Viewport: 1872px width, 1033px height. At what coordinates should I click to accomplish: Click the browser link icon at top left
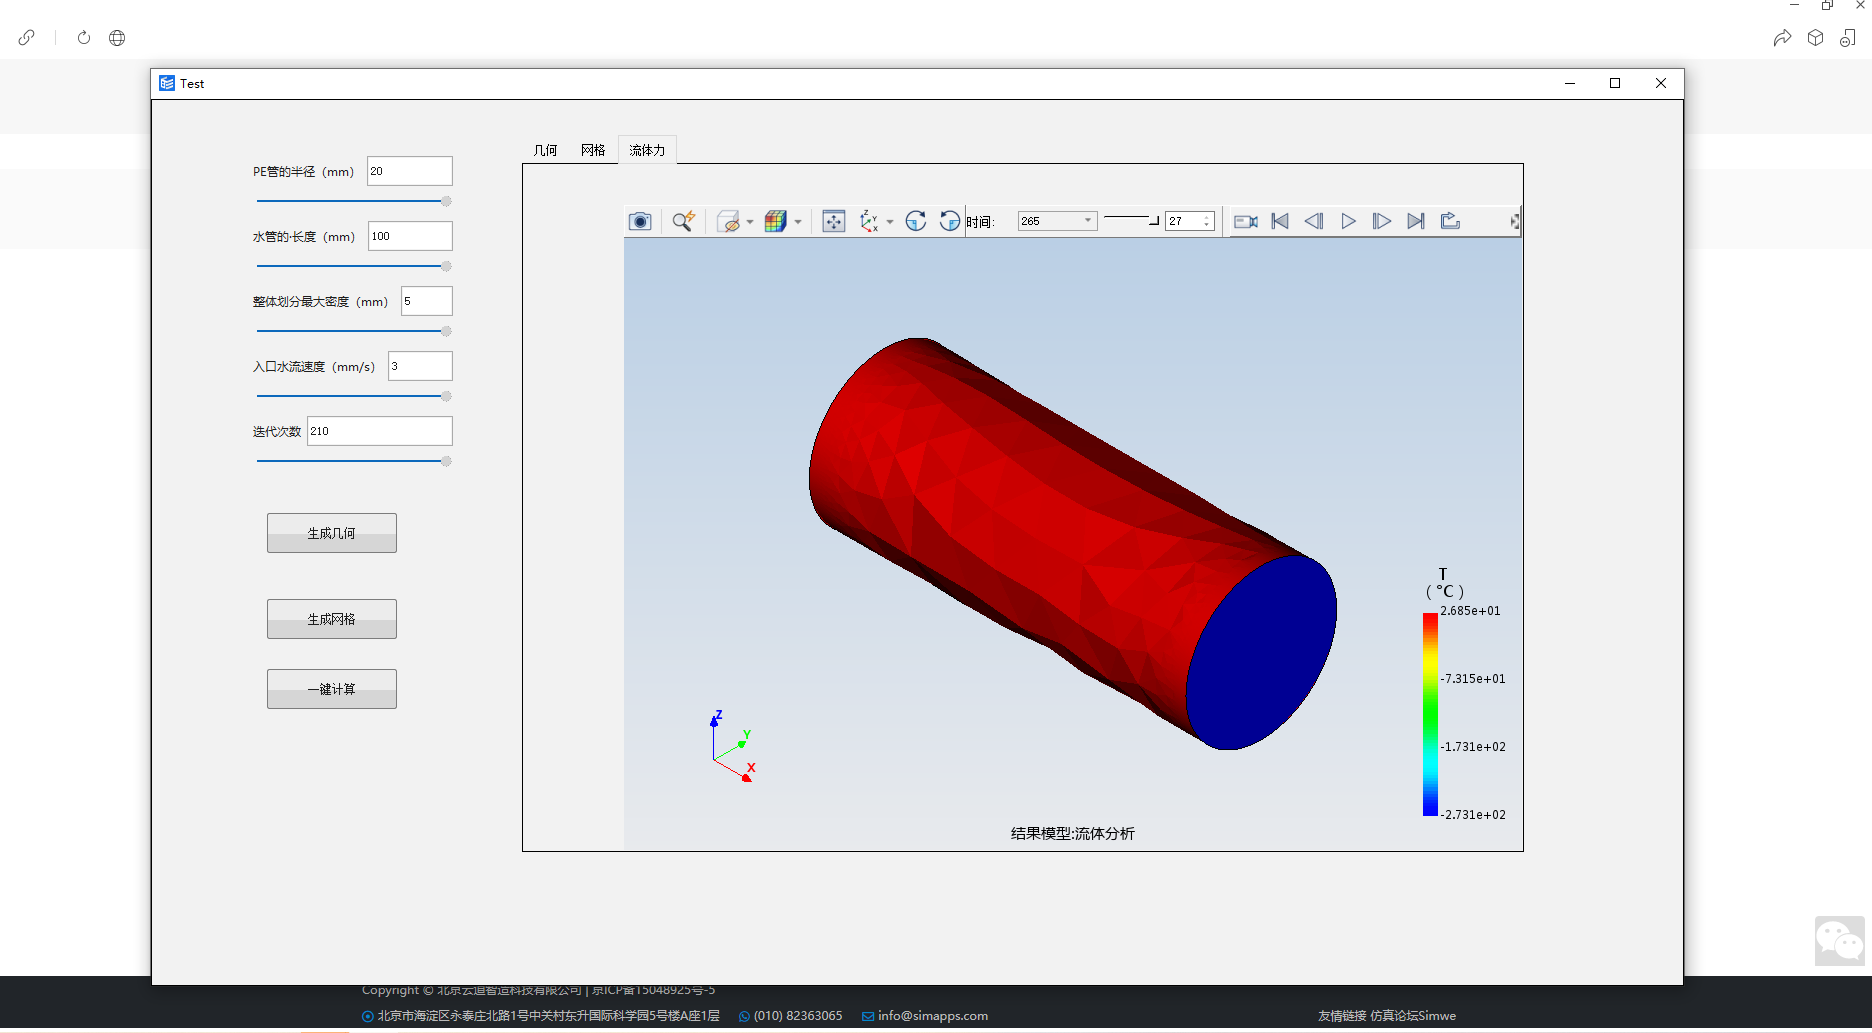point(27,37)
